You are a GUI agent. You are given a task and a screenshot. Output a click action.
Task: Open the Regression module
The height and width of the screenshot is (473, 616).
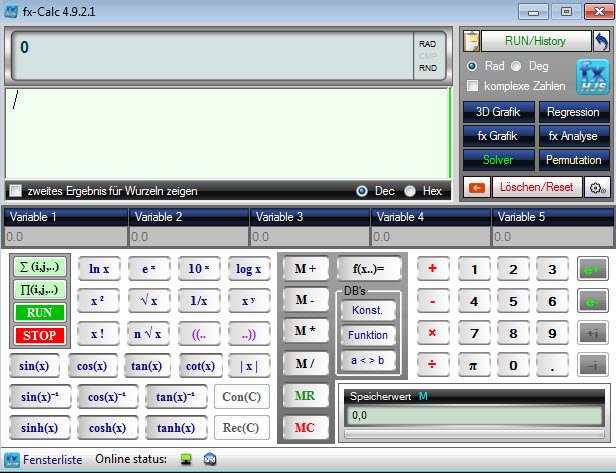(574, 112)
